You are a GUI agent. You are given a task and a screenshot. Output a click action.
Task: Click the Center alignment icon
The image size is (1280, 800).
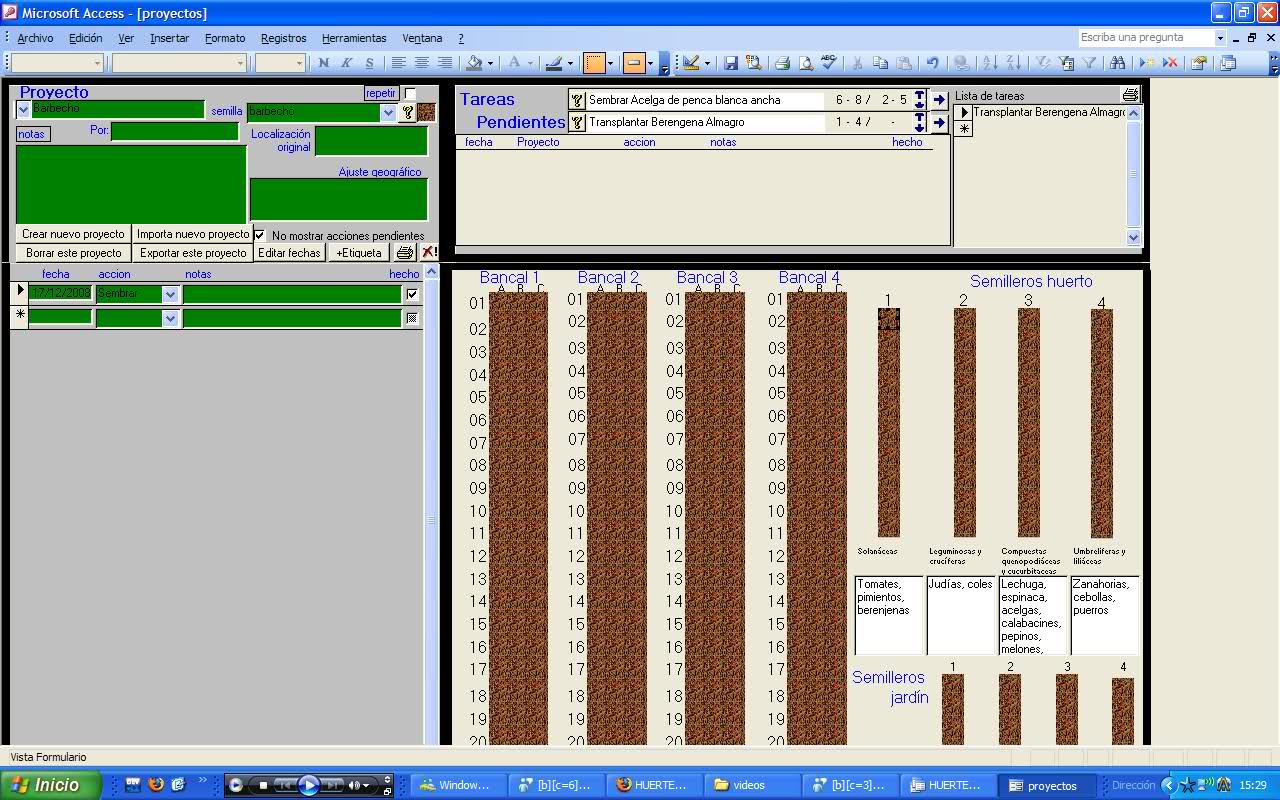tap(421, 63)
